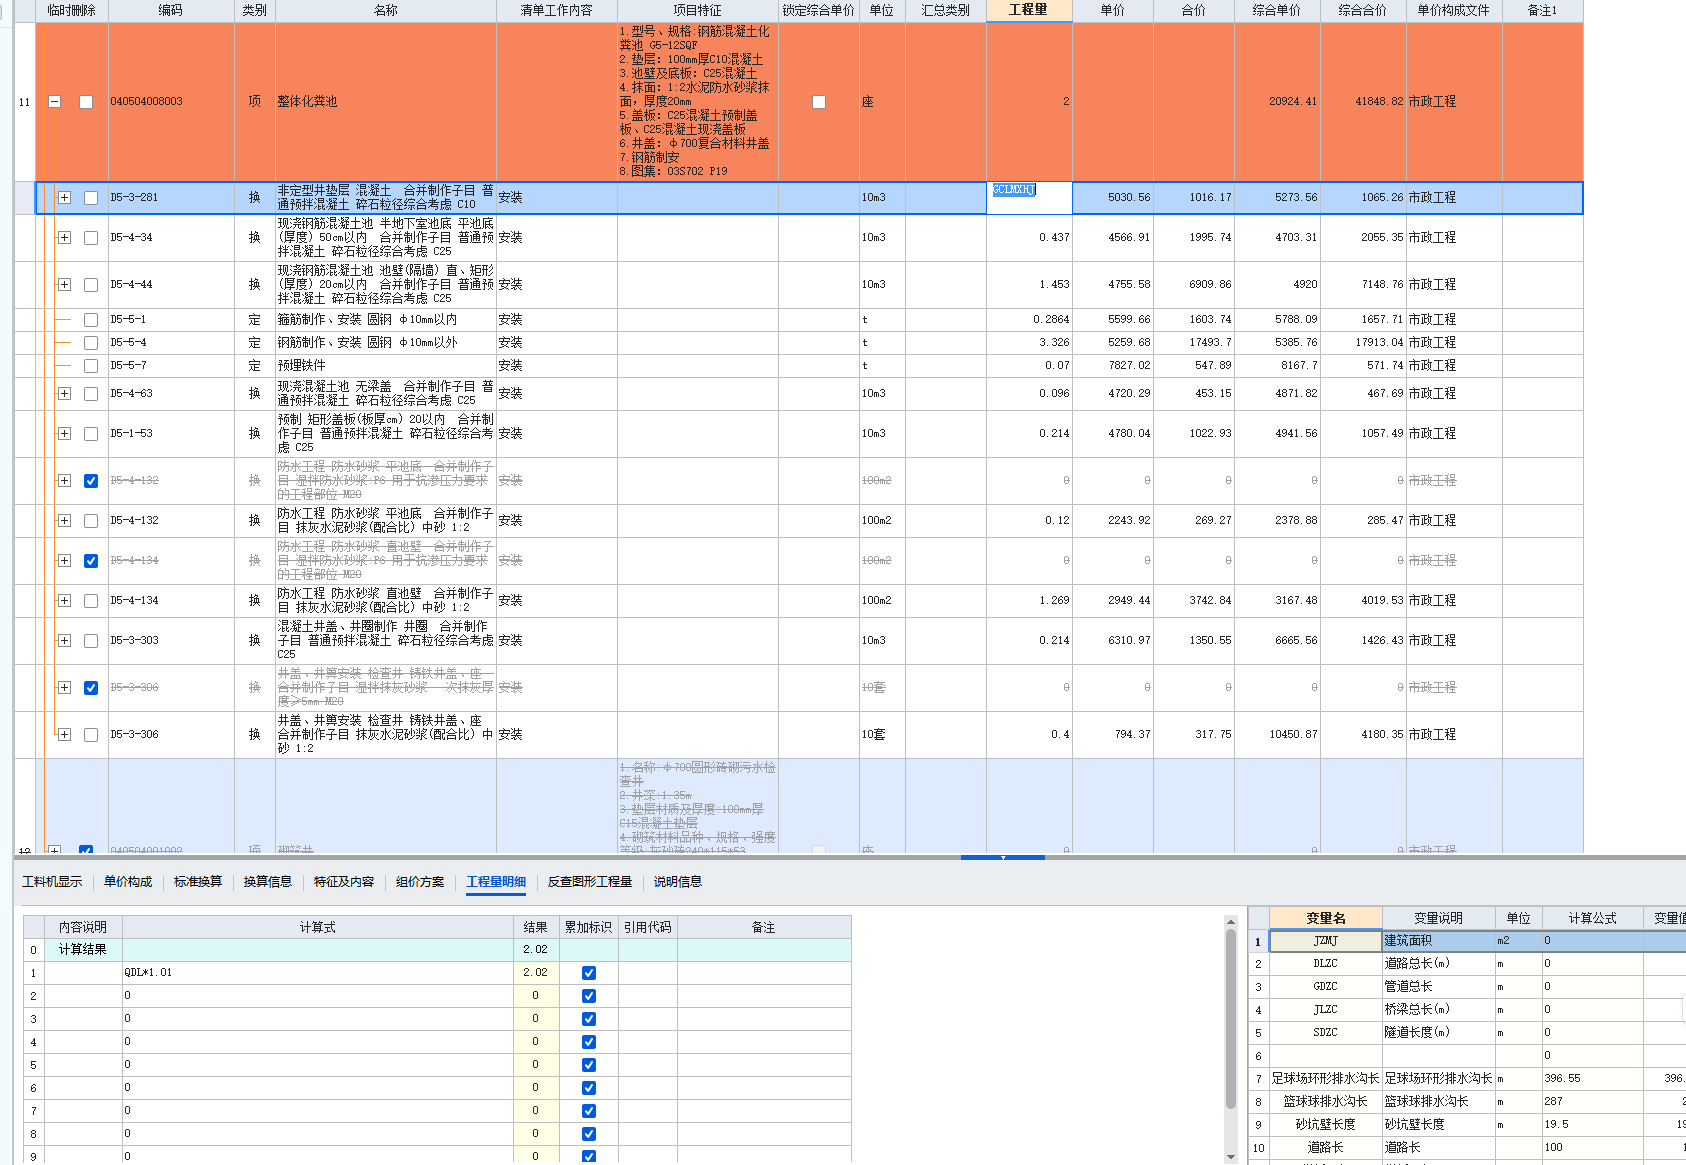Select the code cell 040504008003

pos(171,102)
